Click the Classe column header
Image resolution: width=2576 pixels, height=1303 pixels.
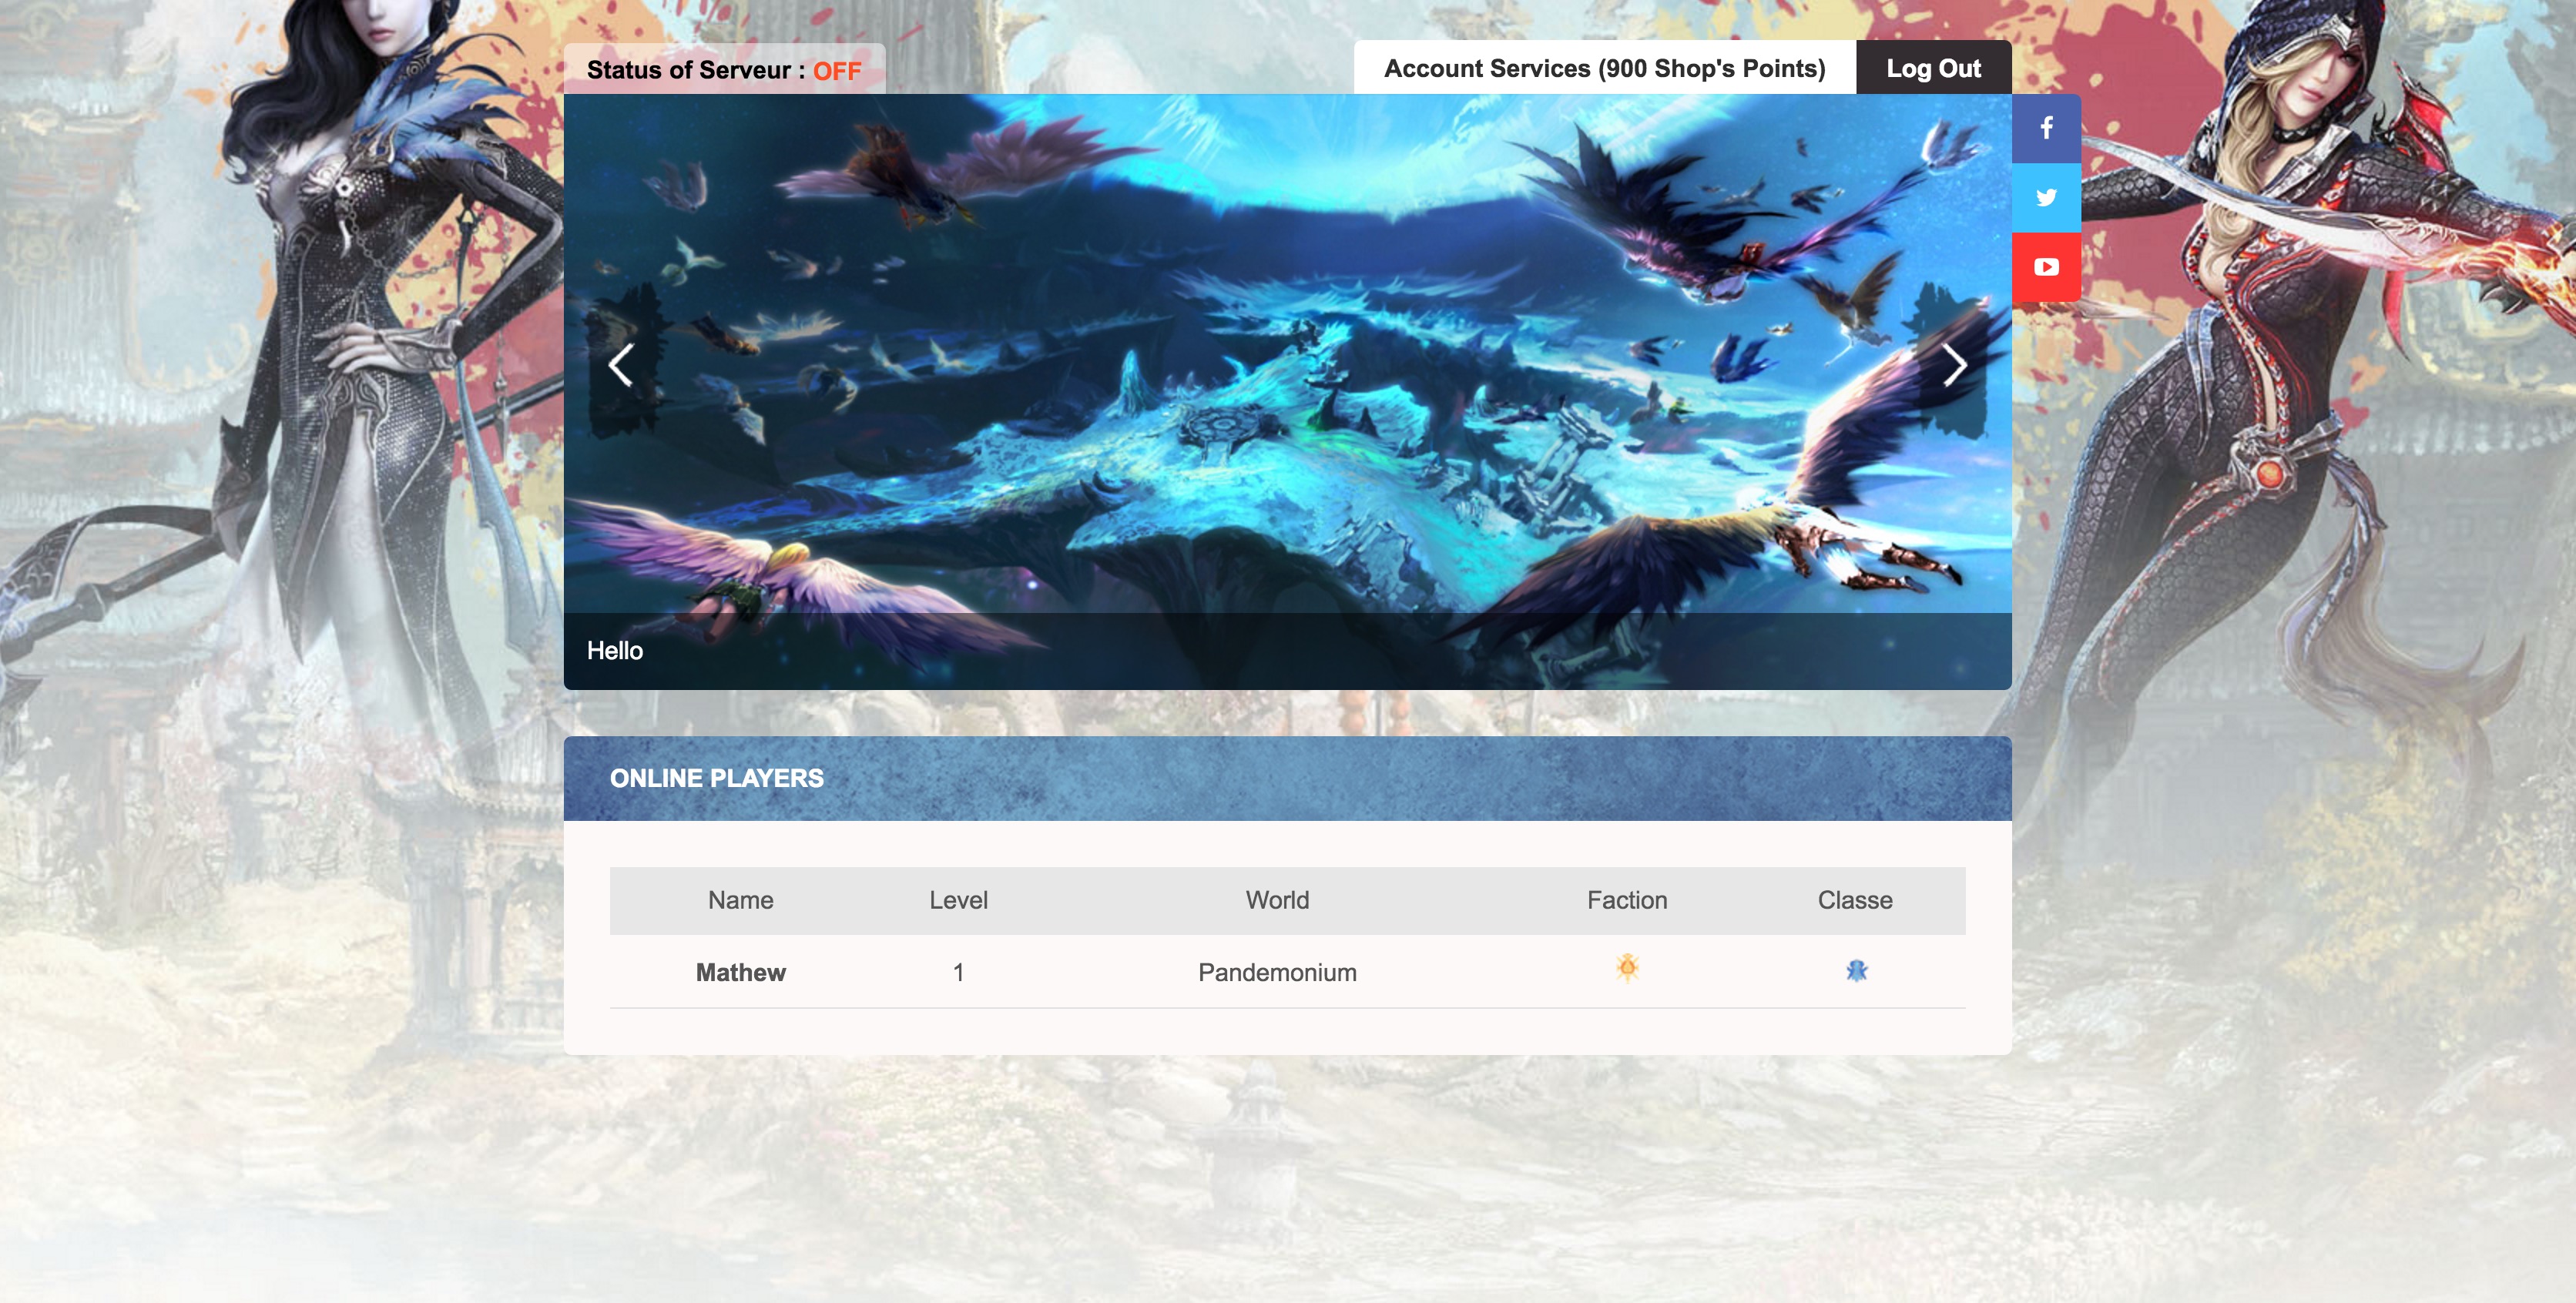point(1855,900)
